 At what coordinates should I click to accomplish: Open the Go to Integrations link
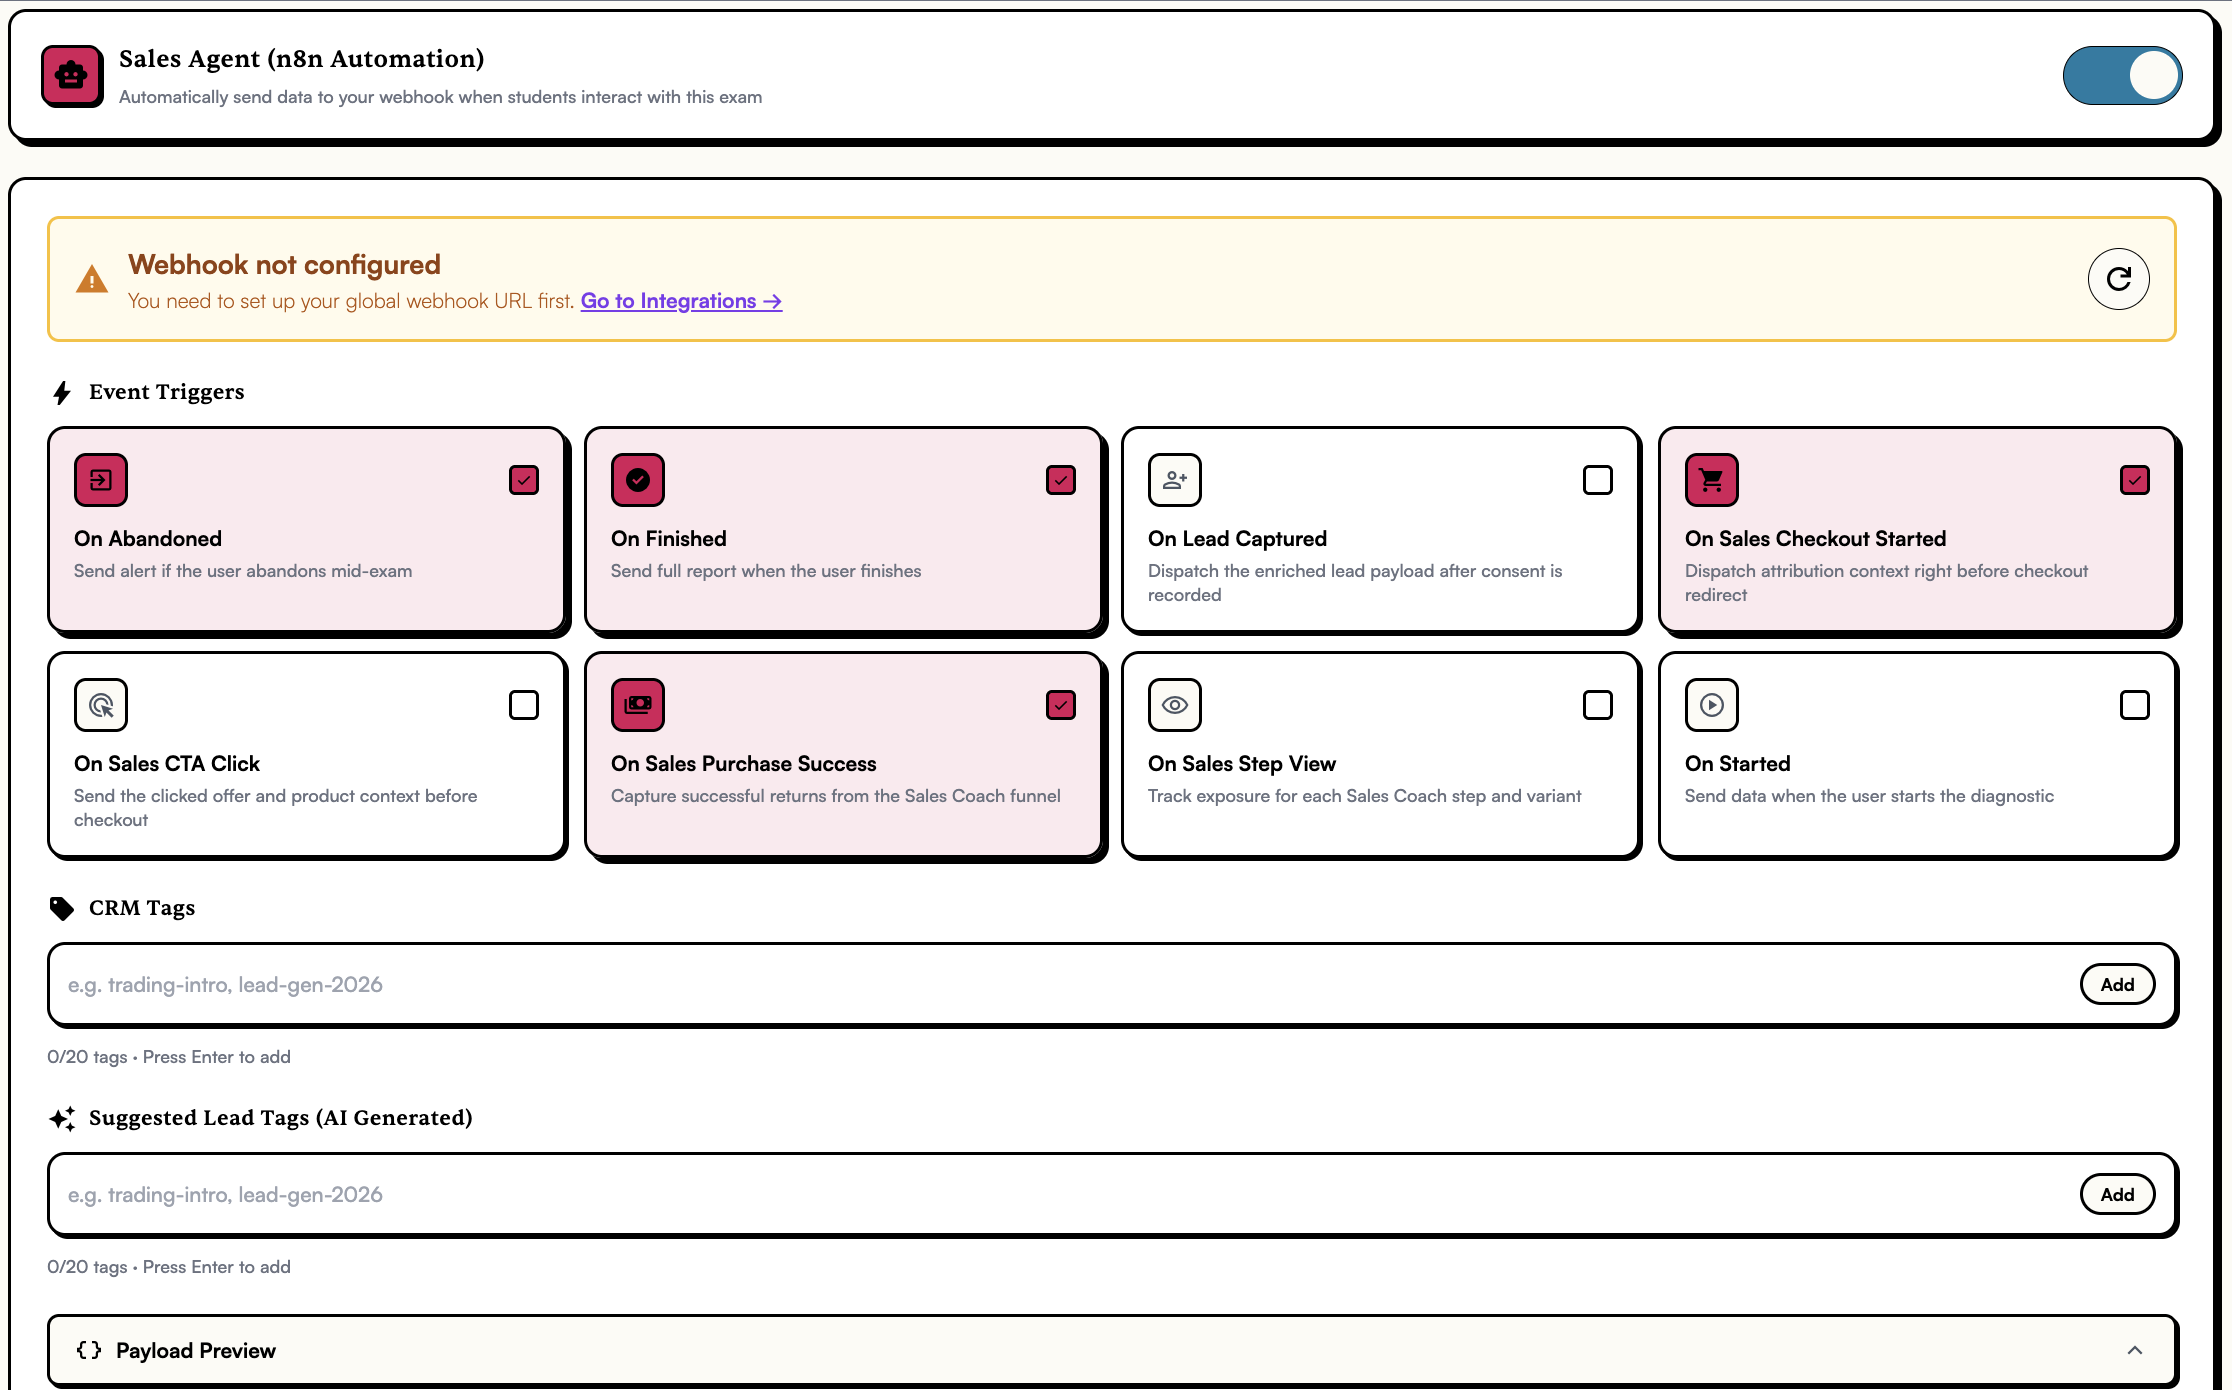point(681,301)
